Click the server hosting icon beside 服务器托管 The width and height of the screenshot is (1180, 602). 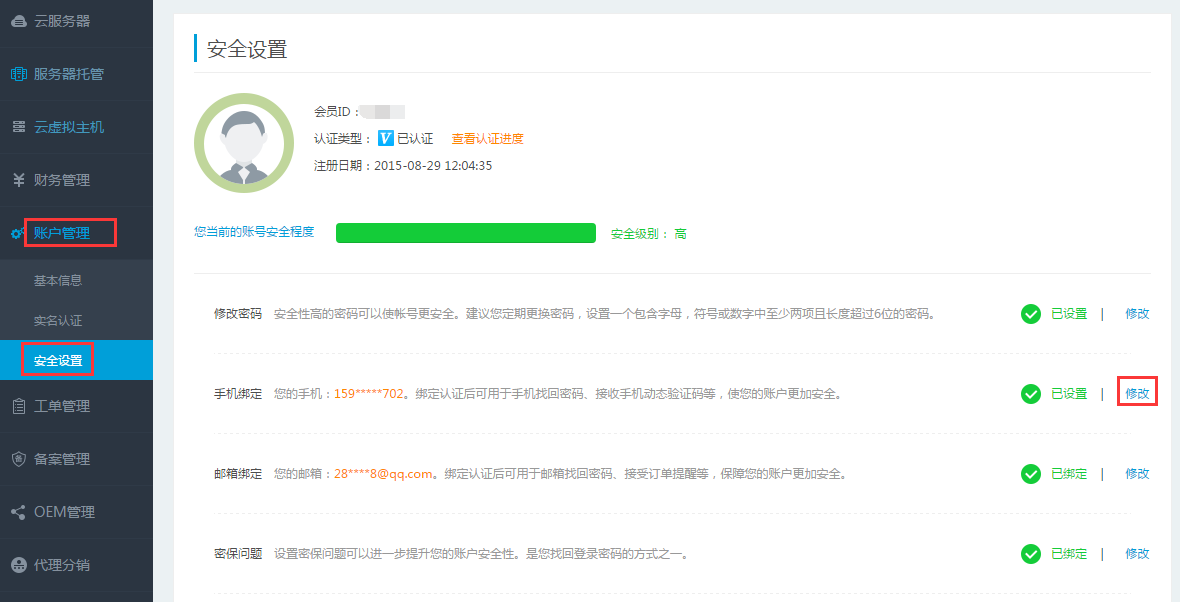click(x=18, y=74)
